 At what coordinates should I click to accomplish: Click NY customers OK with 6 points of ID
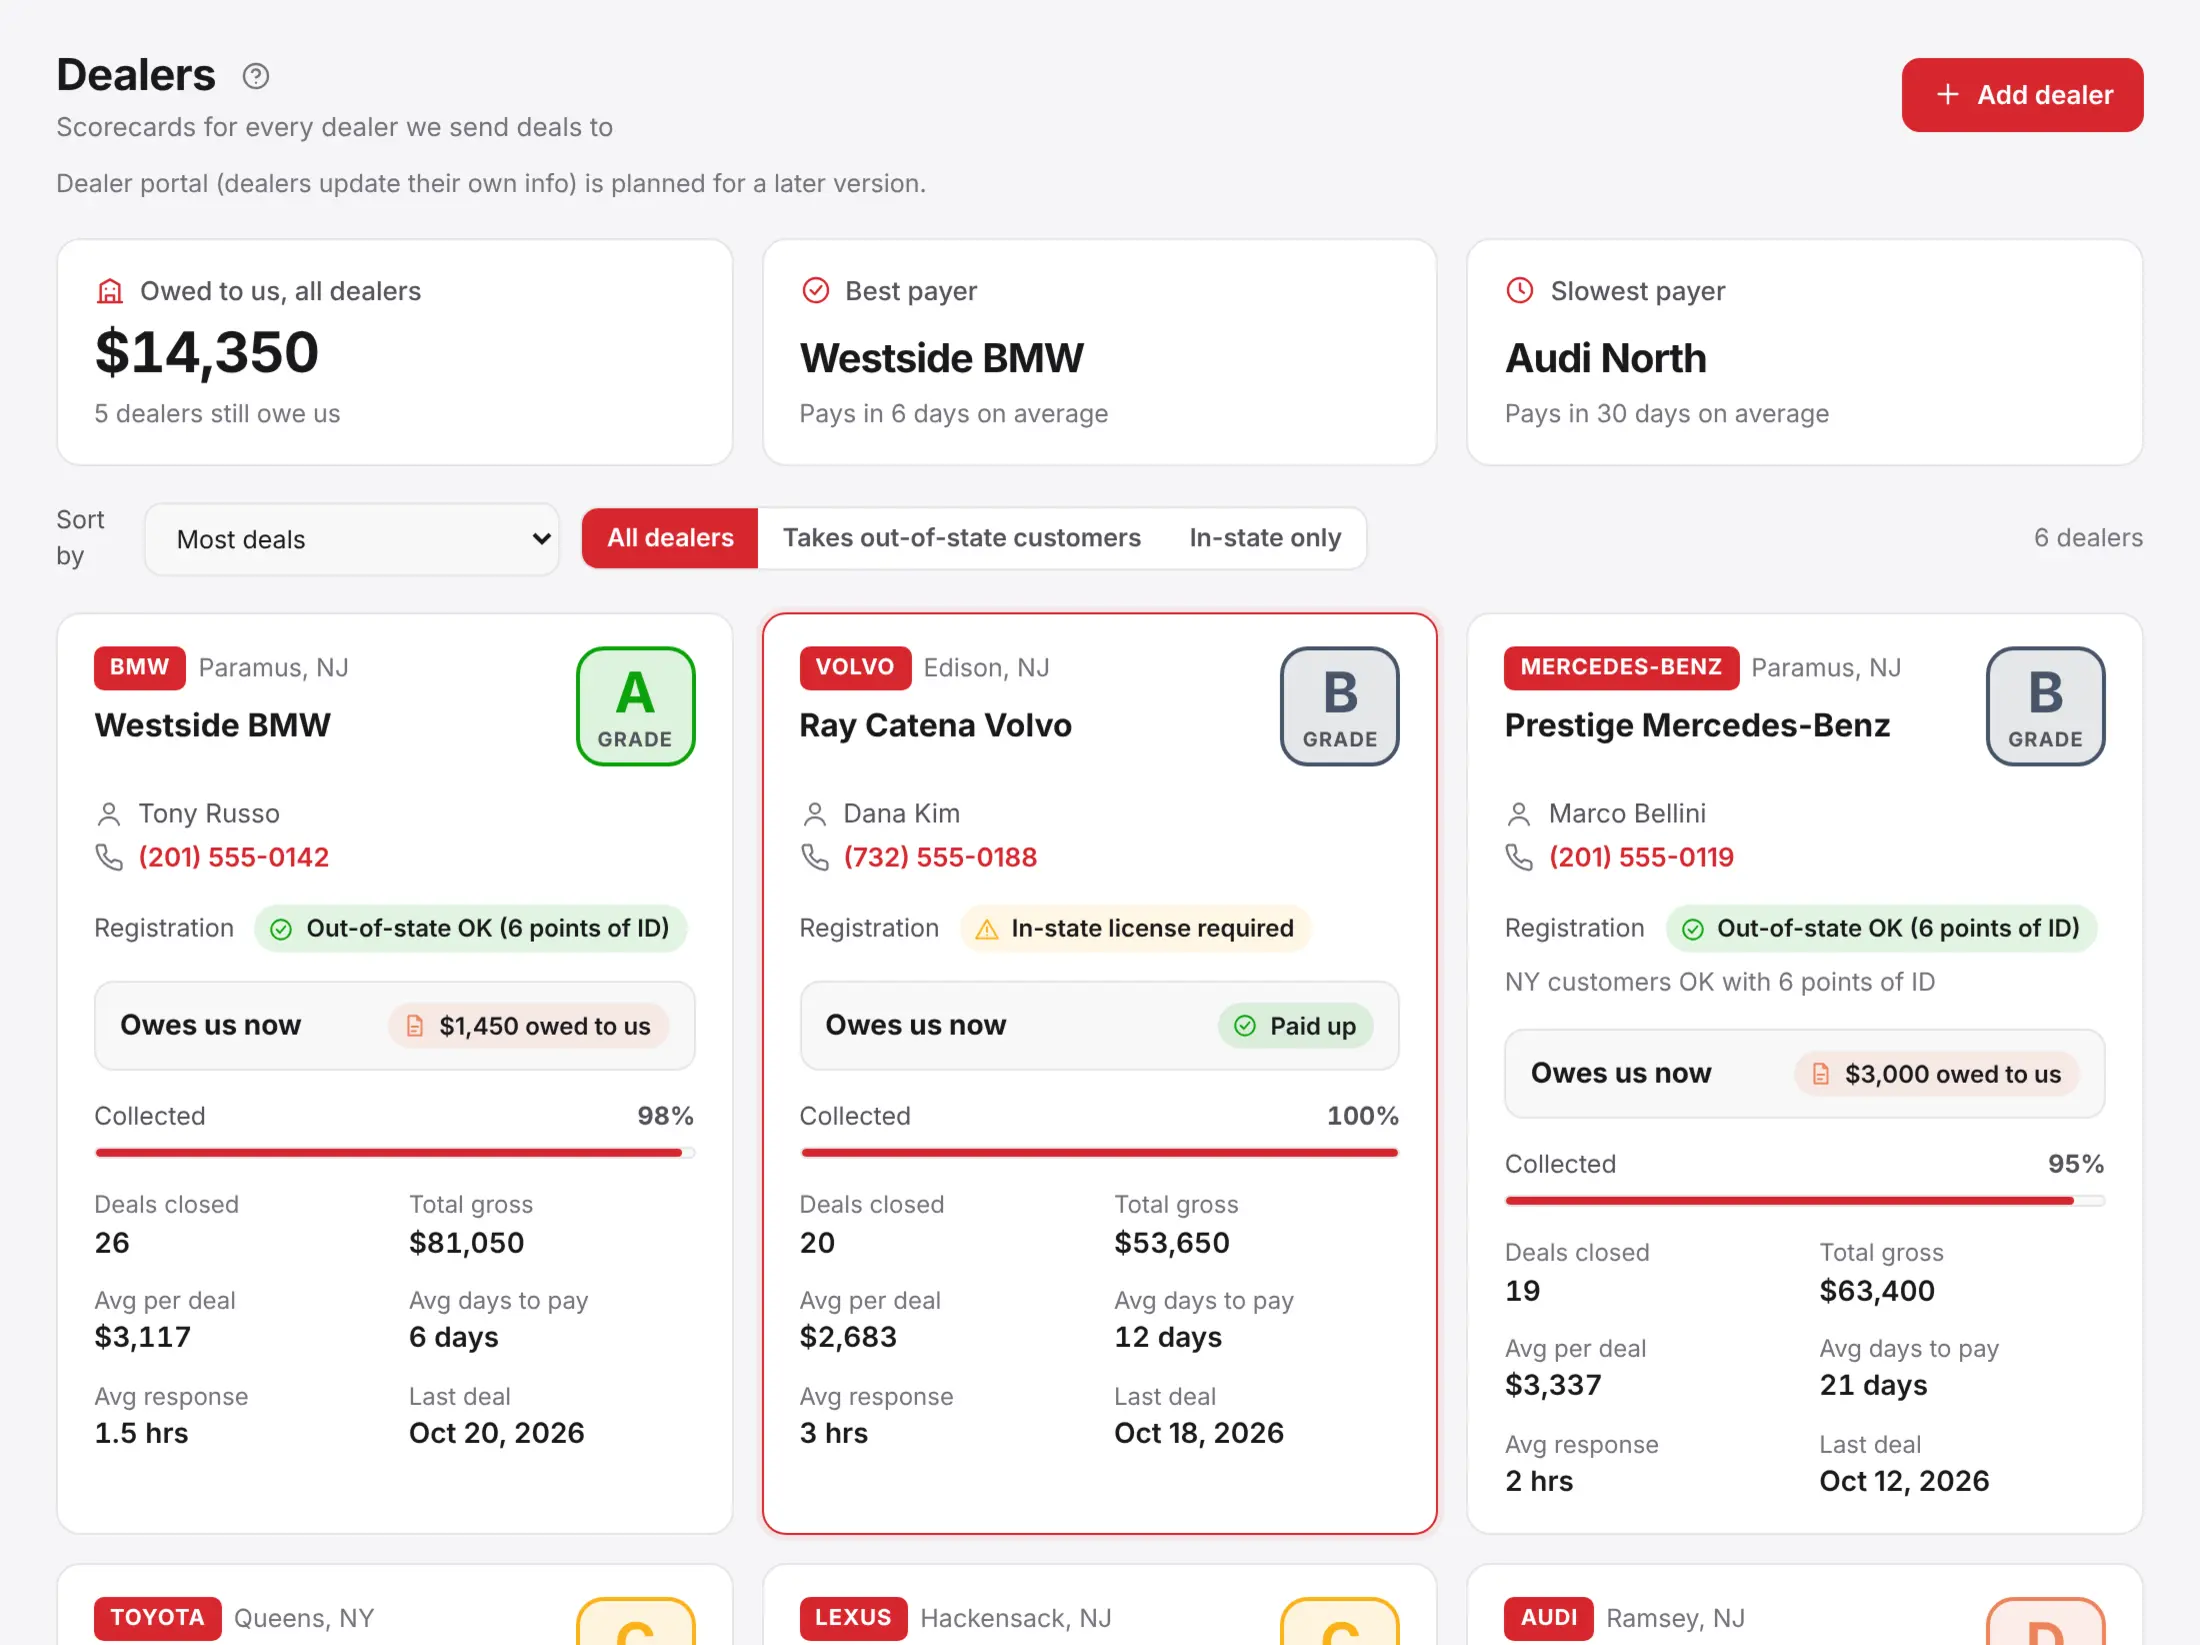coord(1720,982)
